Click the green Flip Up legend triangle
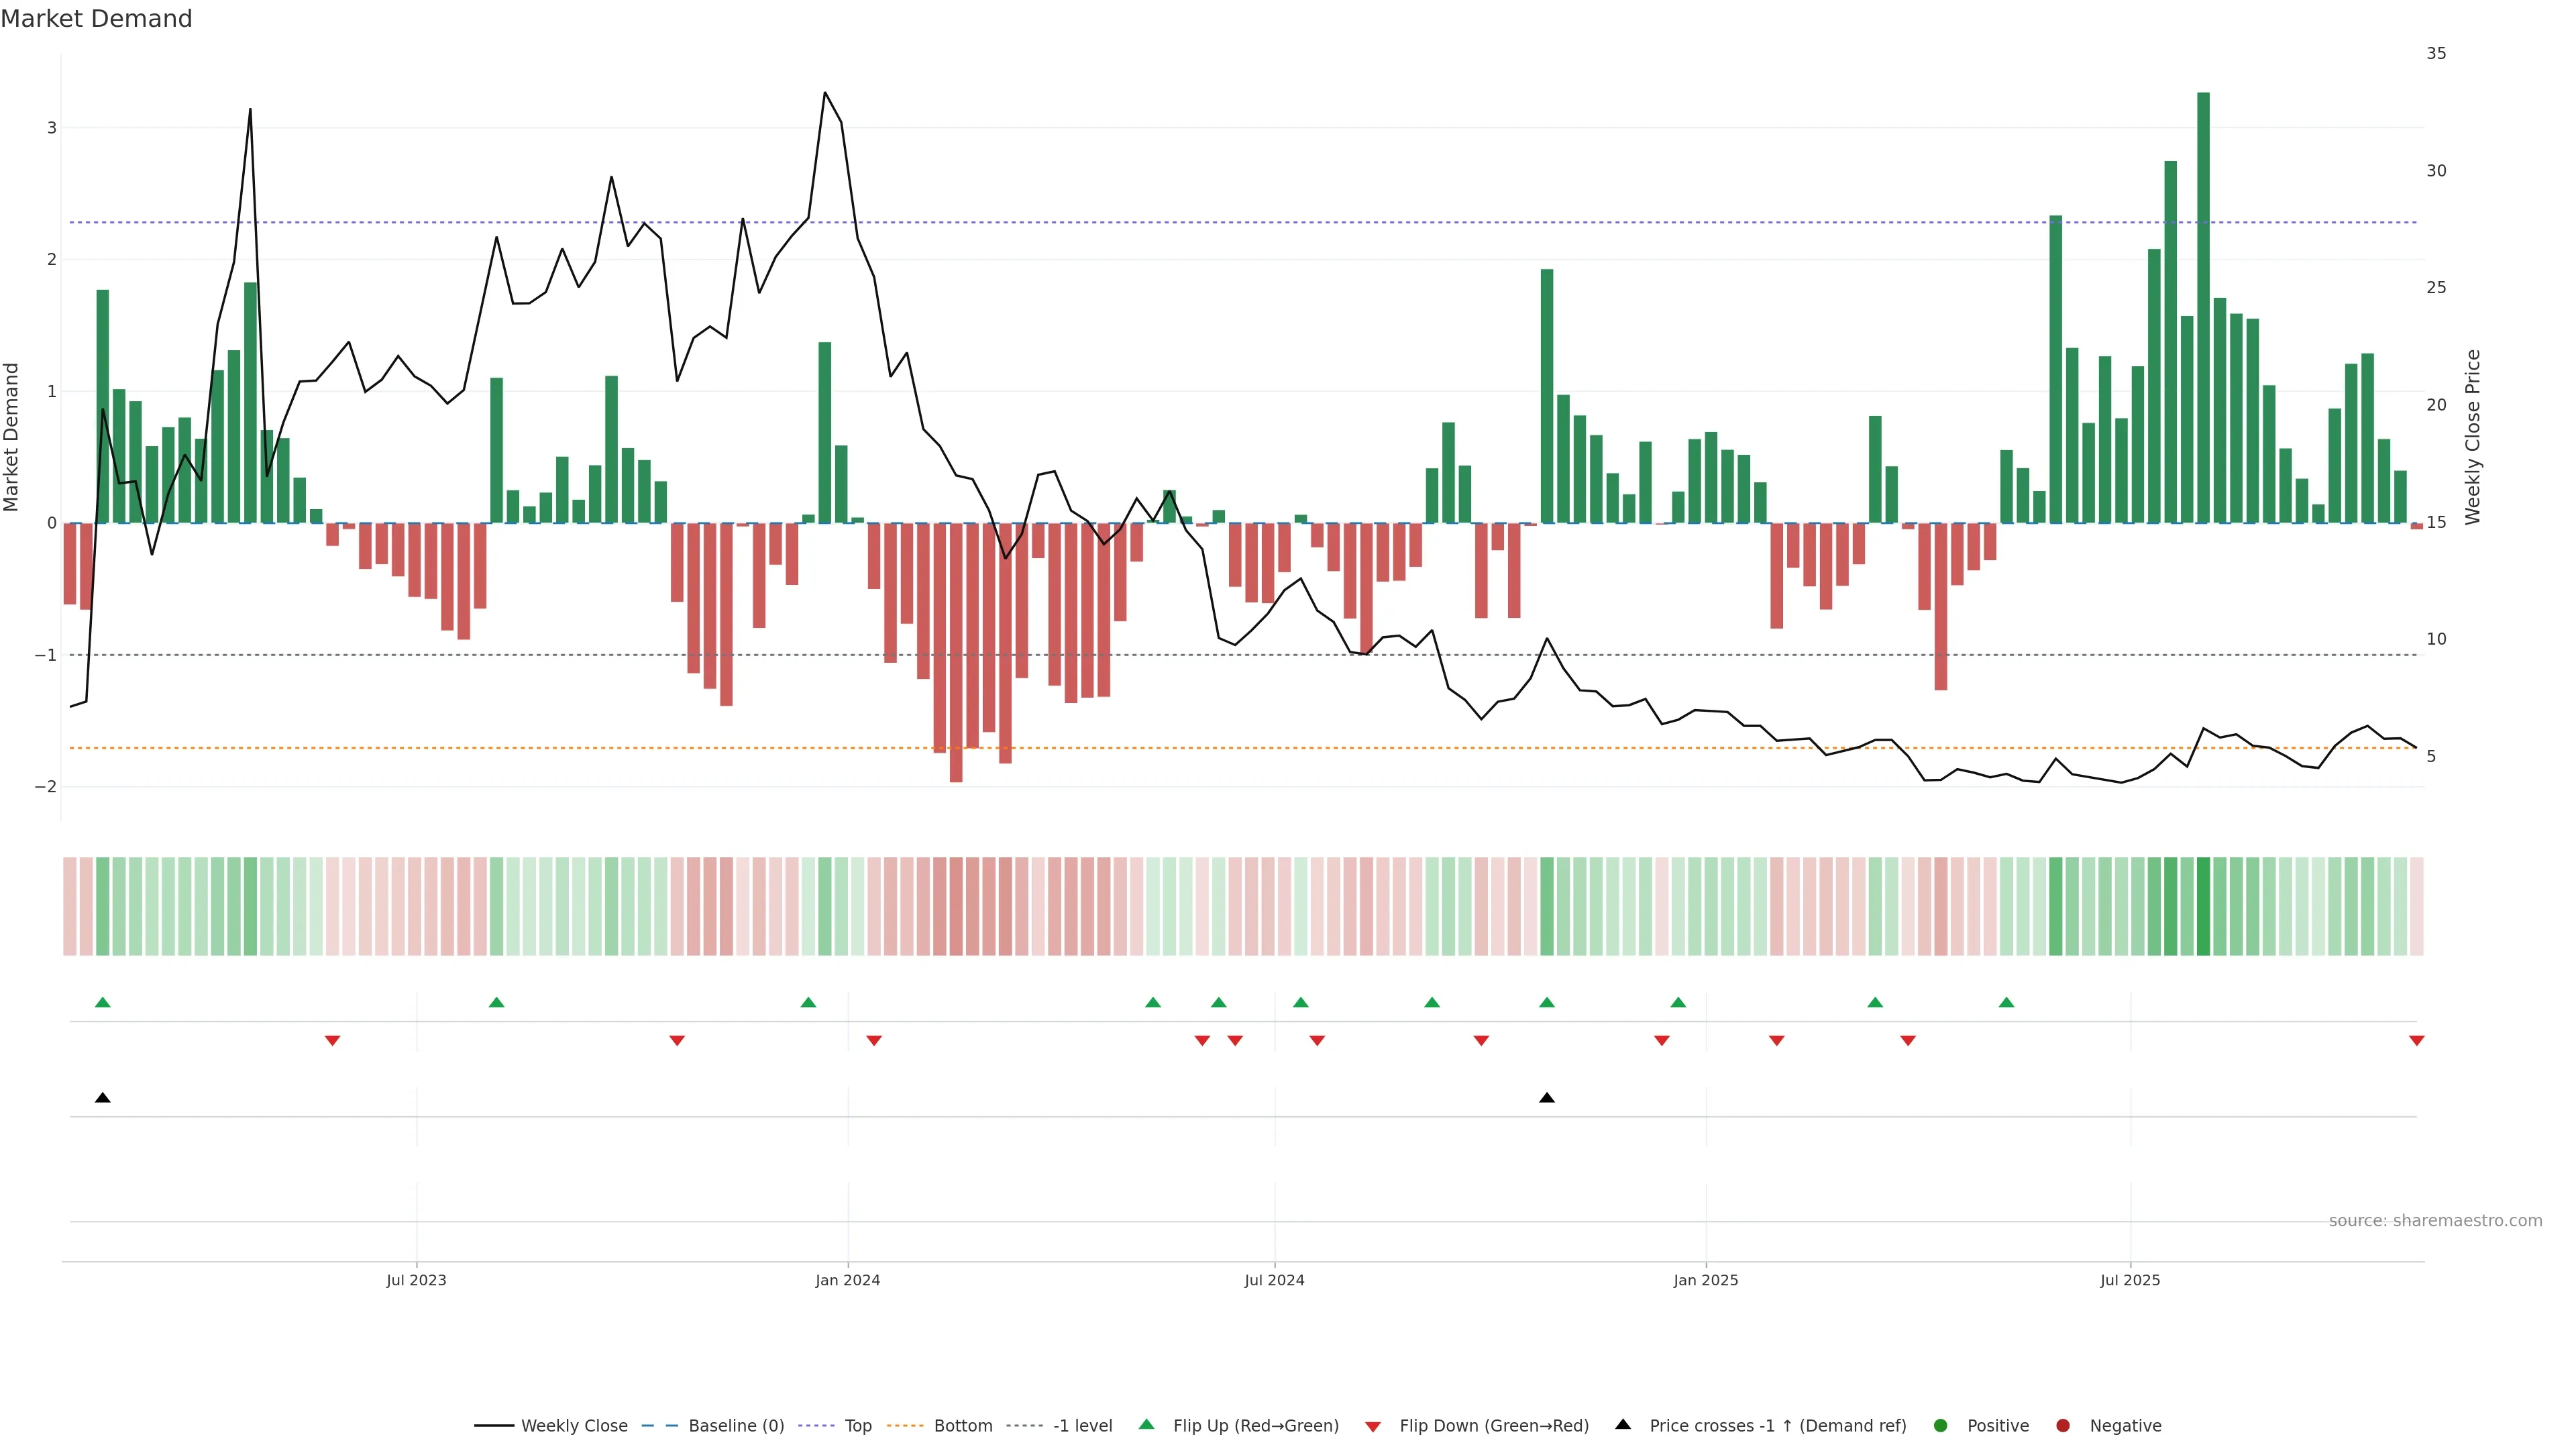The width and height of the screenshot is (2576, 1449). pyautogui.click(x=1147, y=1424)
